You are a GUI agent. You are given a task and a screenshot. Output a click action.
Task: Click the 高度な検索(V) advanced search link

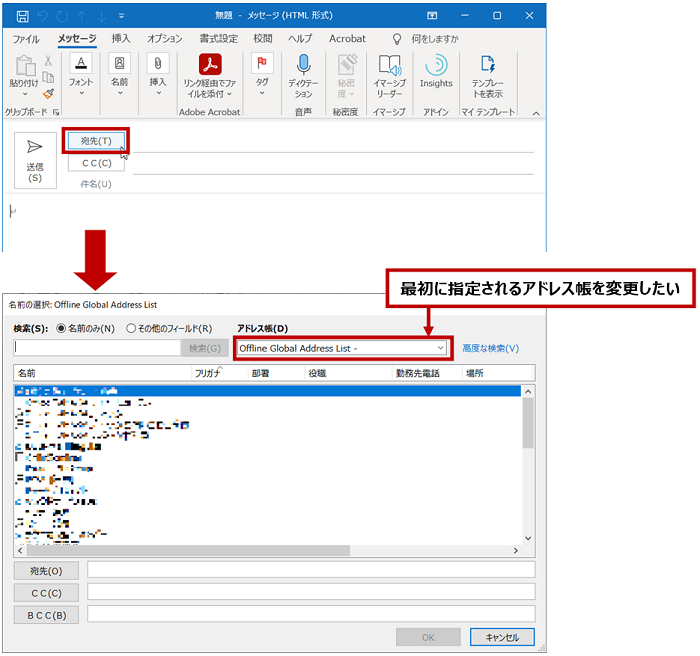coord(490,348)
